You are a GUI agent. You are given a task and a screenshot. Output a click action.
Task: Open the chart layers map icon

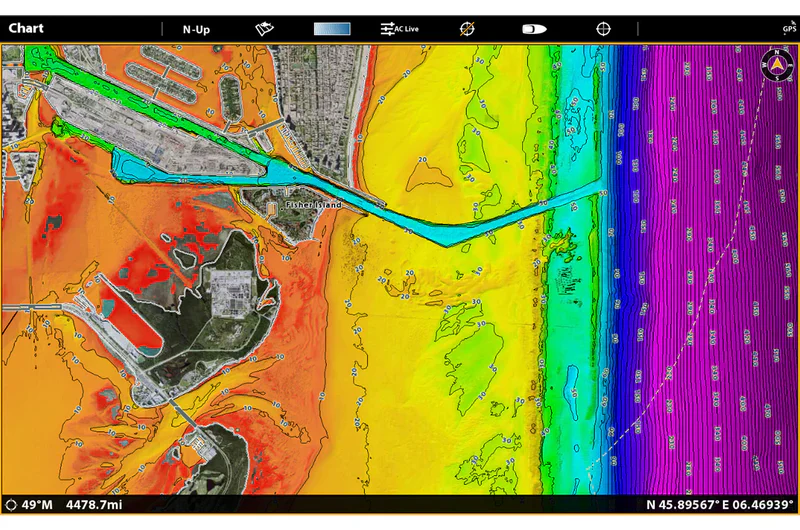coord(264,29)
